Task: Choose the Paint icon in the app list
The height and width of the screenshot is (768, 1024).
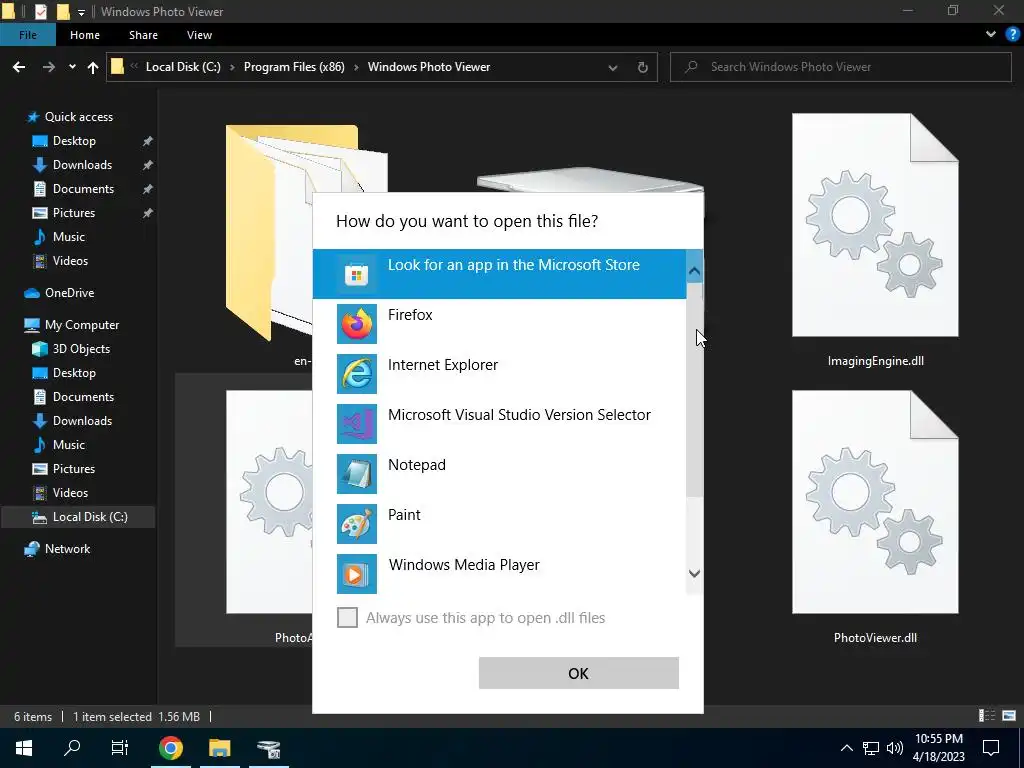Action: (x=357, y=524)
